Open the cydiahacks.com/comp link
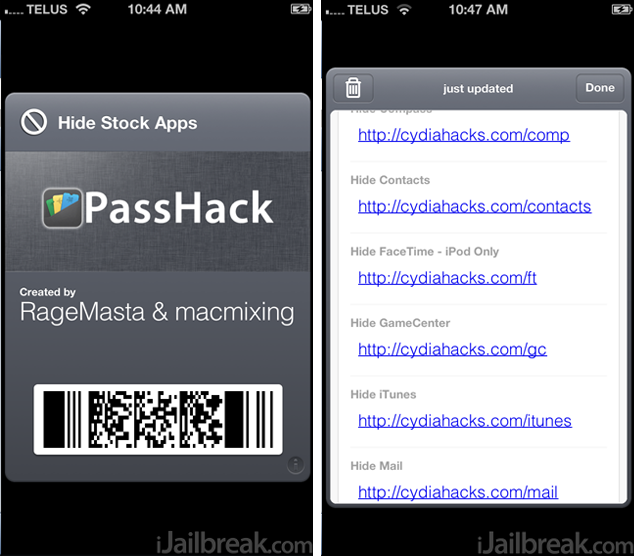 coord(464,135)
